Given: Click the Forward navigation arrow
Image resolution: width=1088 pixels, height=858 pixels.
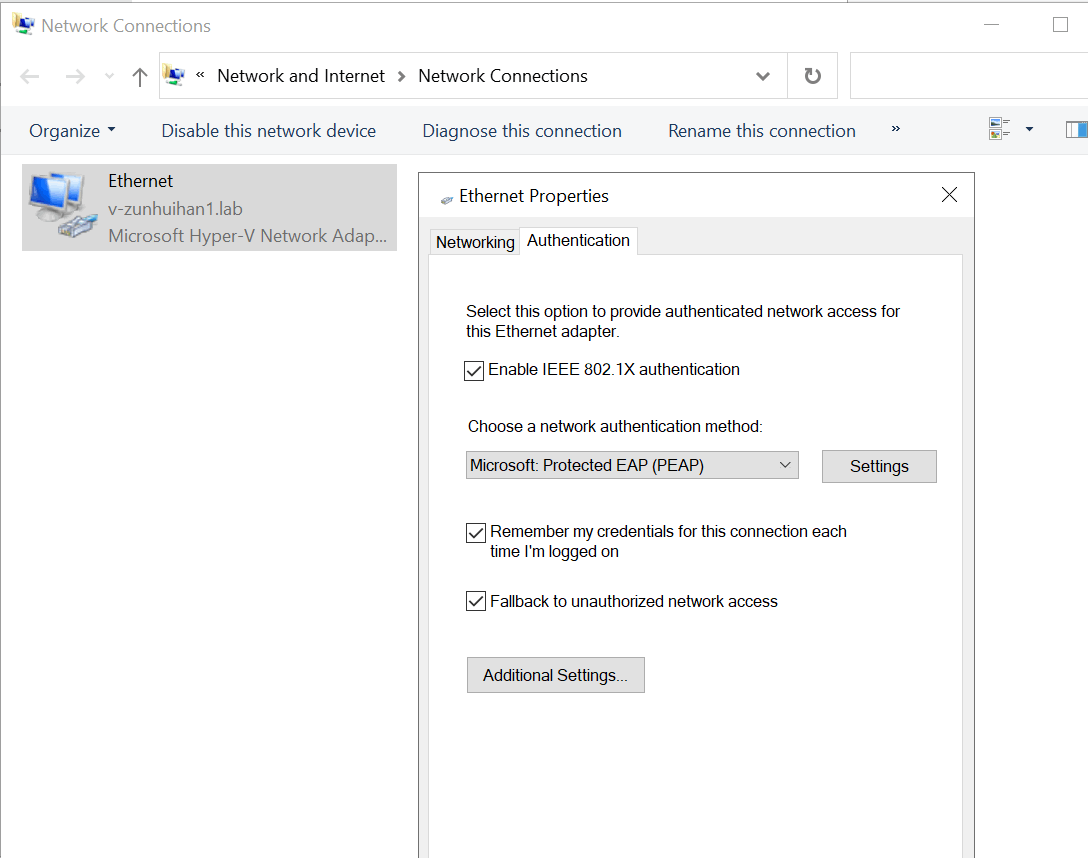Looking at the screenshot, I should (74, 75).
